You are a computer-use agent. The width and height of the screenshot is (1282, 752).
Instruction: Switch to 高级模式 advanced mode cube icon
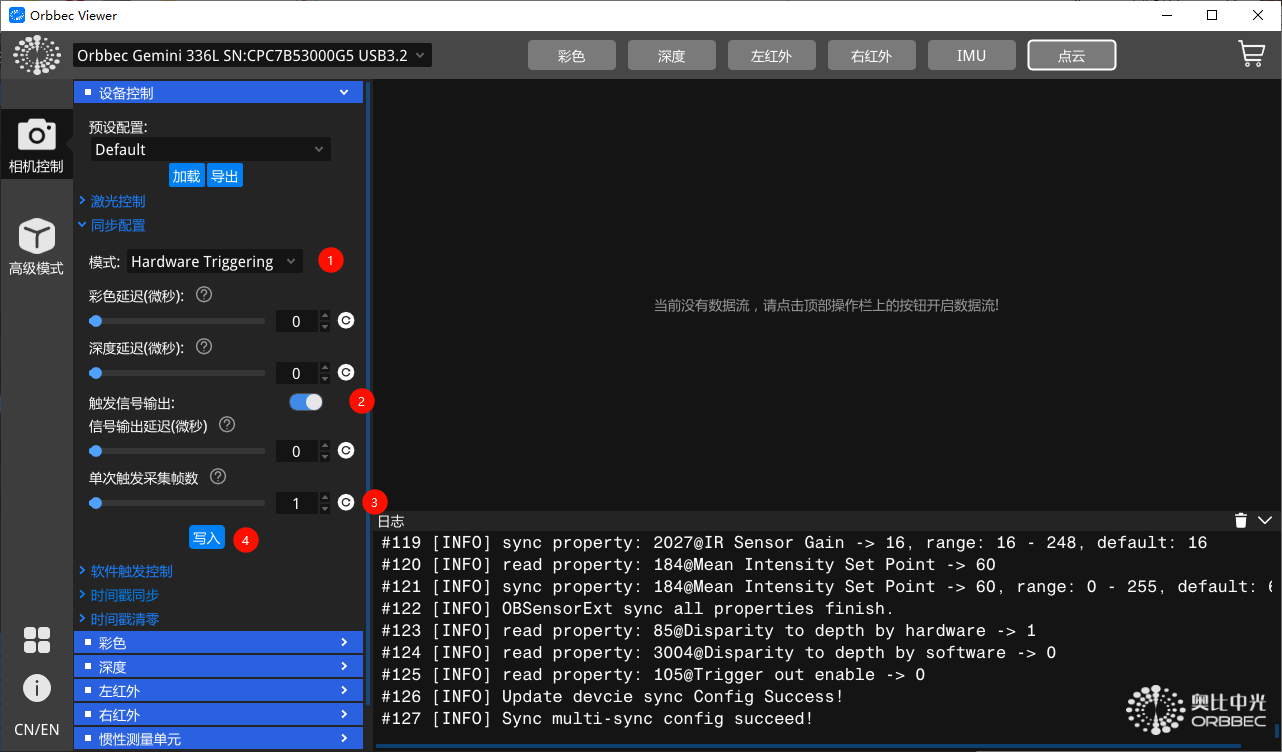(36, 246)
